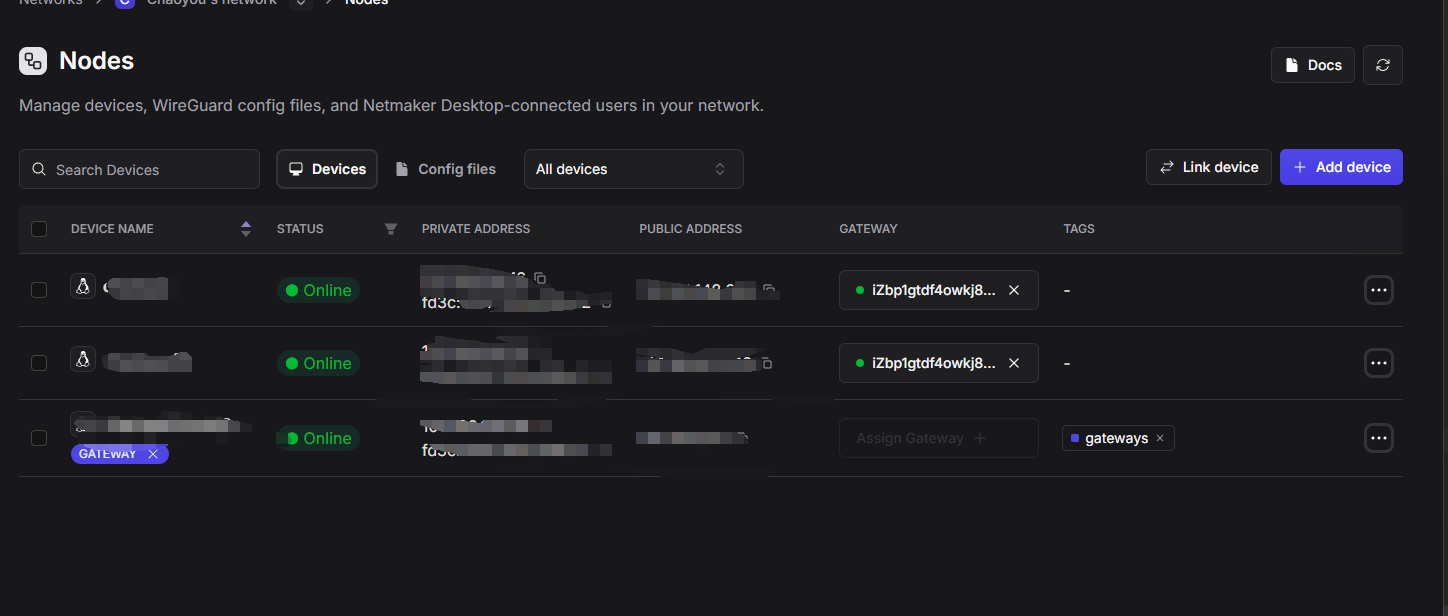Copy the IPv4 private address in first device row

click(x=540, y=277)
